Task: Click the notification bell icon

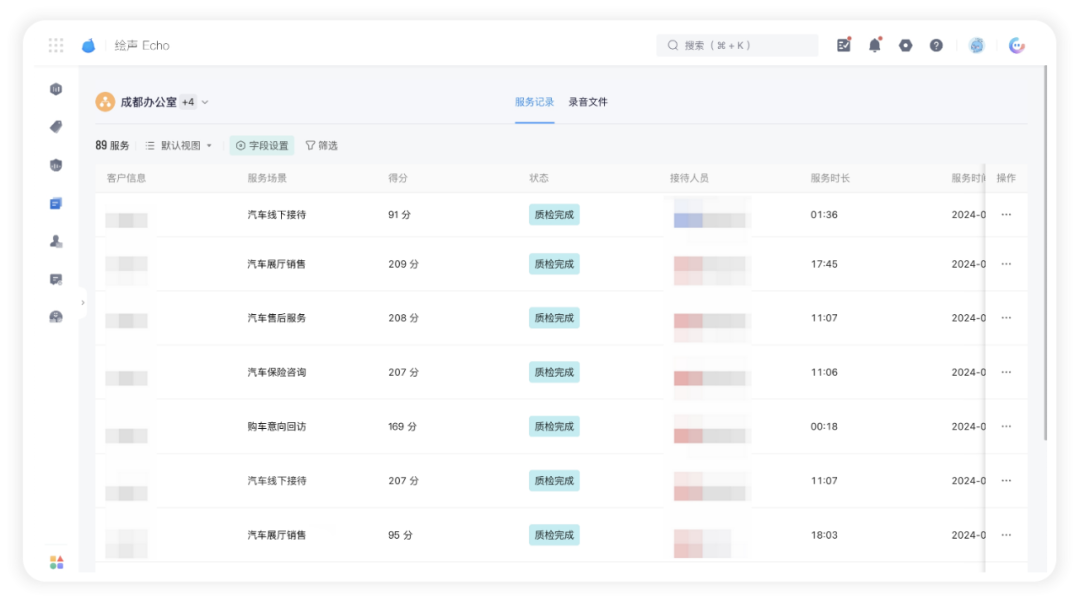Action: [x=875, y=45]
